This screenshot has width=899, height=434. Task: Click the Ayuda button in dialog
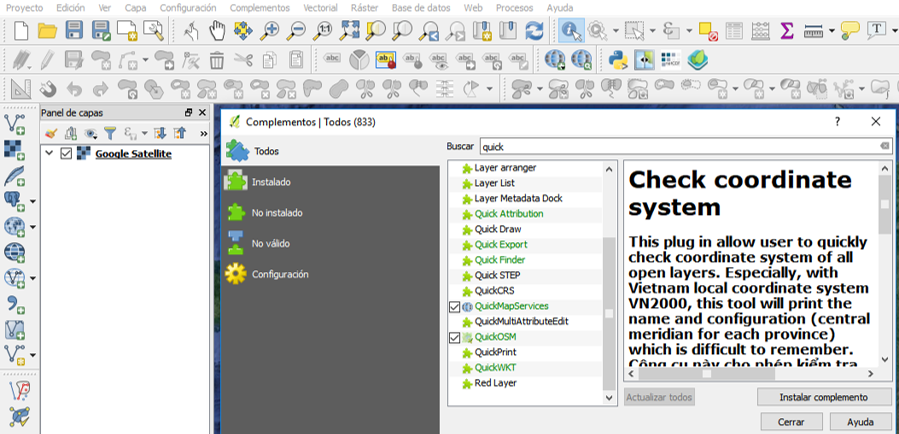[x=860, y=422]
